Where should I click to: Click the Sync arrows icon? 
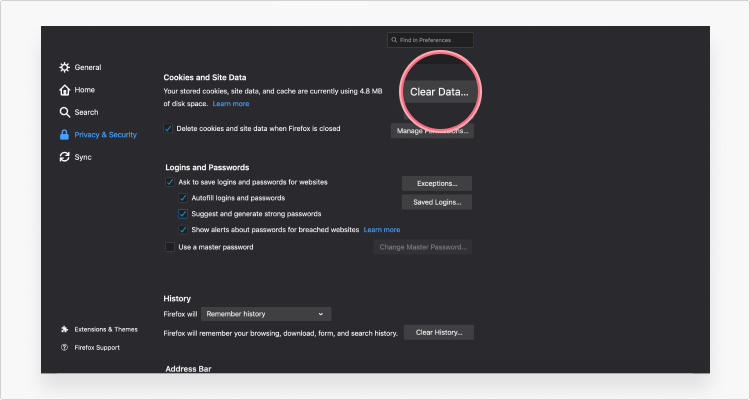tap(65, 157)
